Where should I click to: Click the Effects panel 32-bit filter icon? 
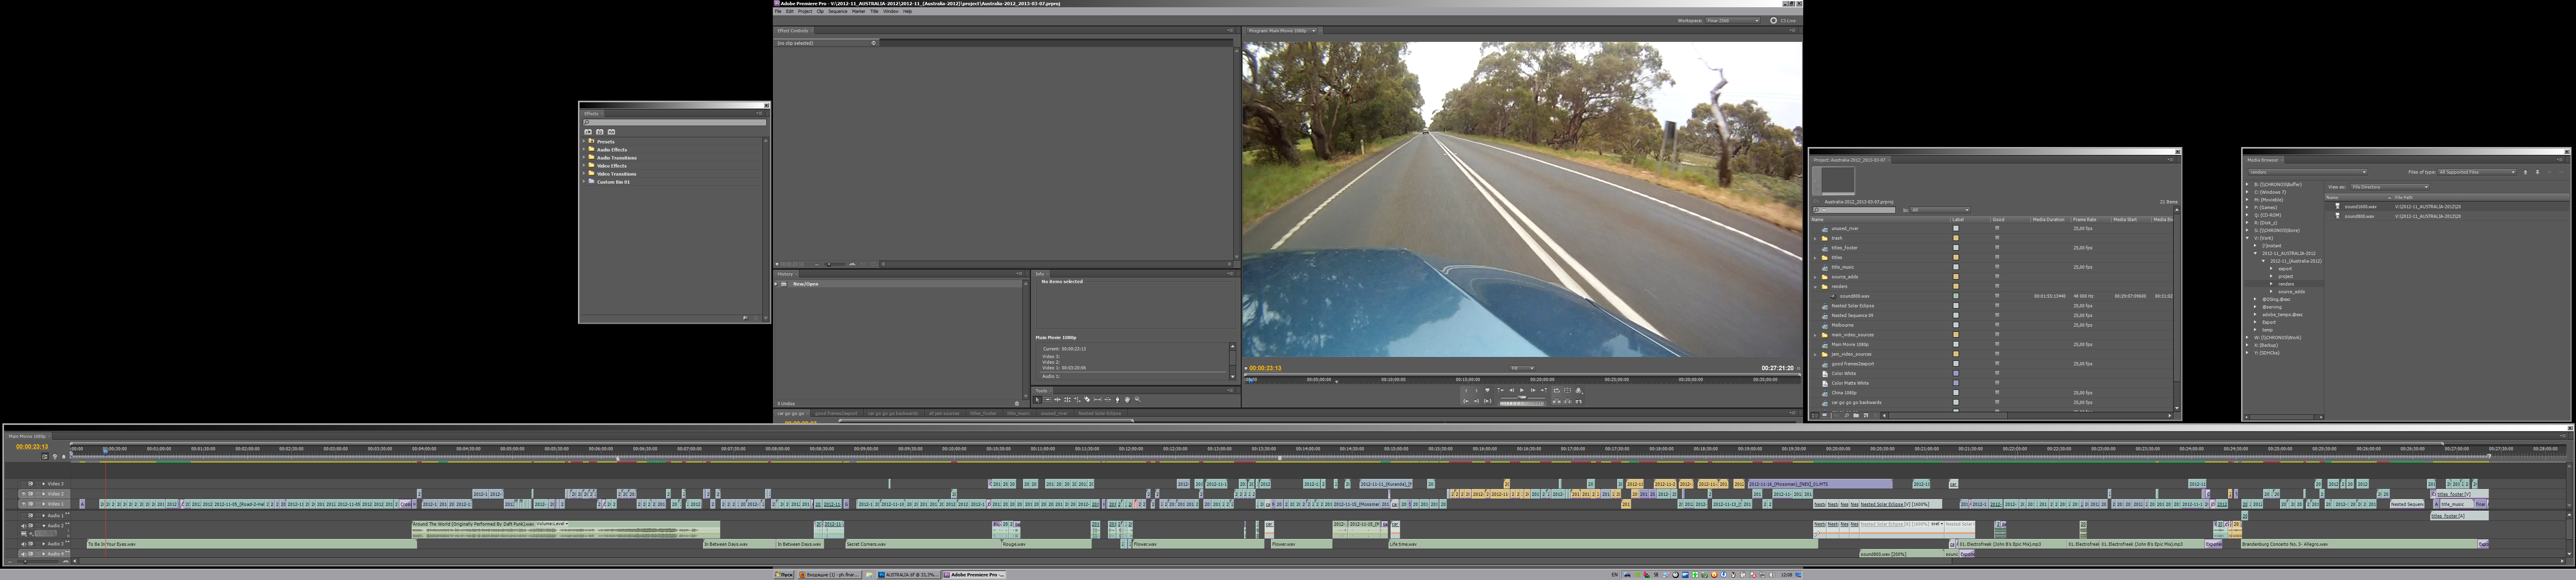[x=600, y=132]
